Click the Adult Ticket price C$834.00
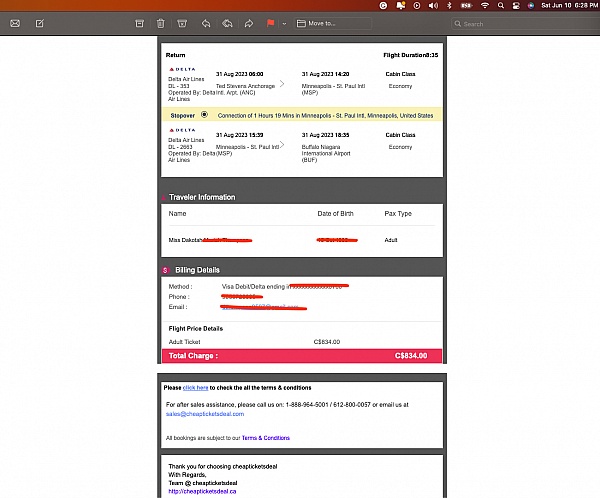The image size is (600, 498). click(327, 342)
